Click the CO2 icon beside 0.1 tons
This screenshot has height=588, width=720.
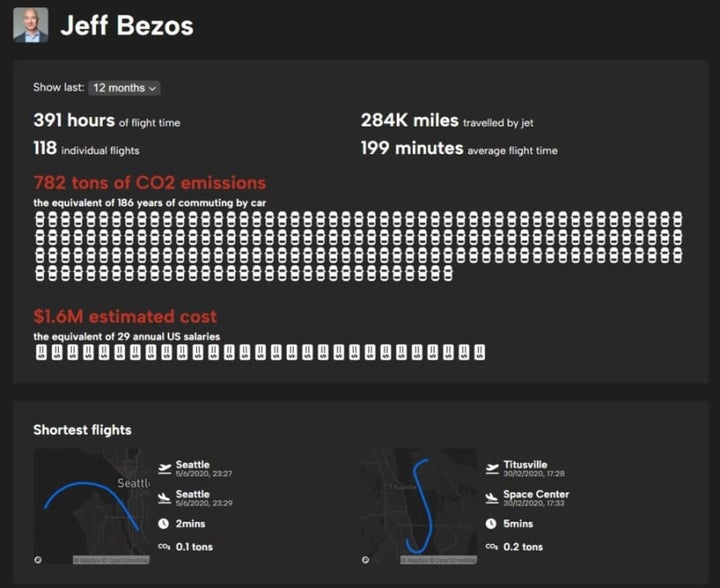coord(164,547)
